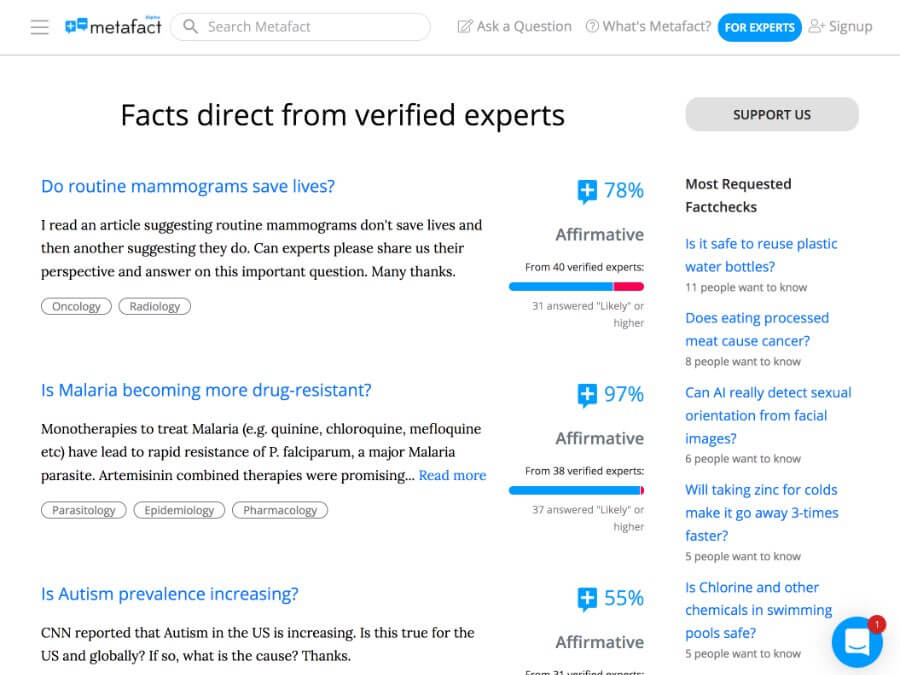Open the chat widget bubble
This screenshot has width=900, height=675.
pos(857,642)
